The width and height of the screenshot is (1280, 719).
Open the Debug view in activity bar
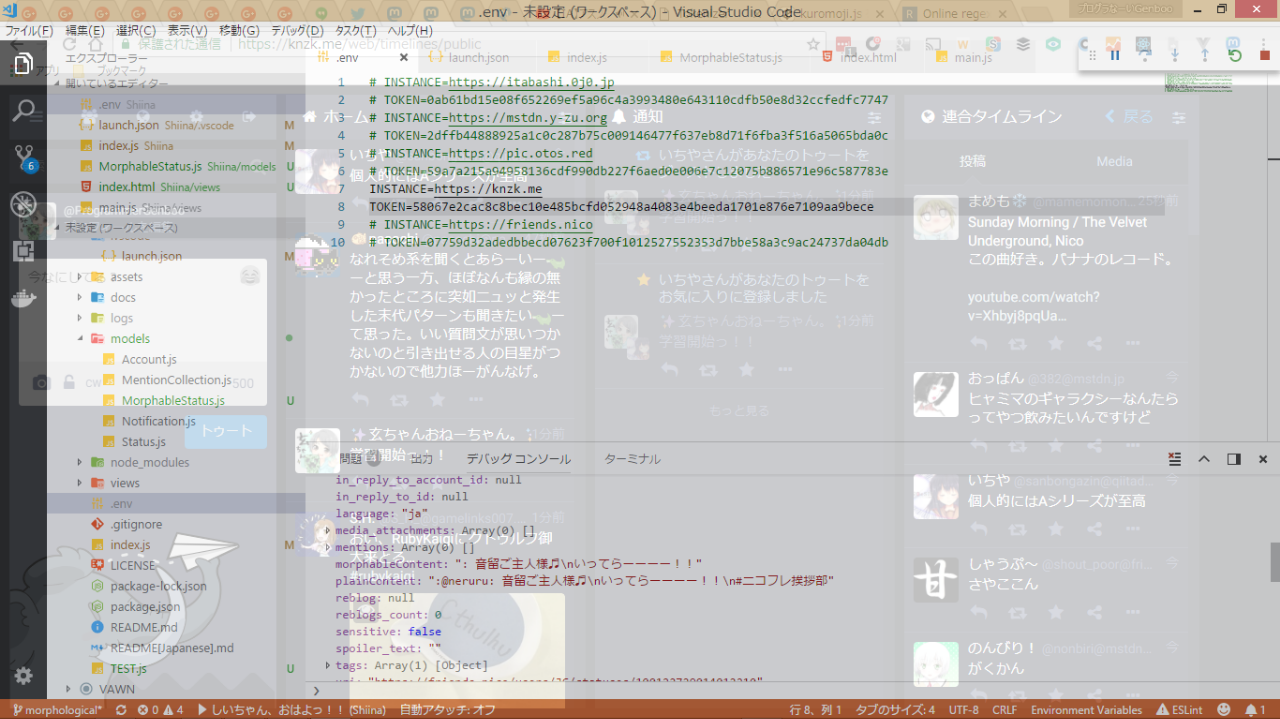point(23,205)
